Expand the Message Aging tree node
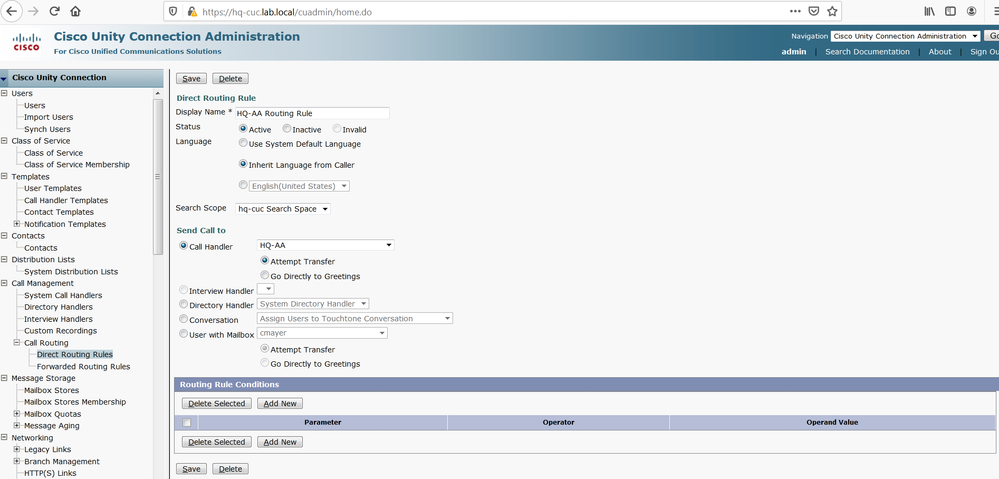This screenshot has width=999, height=479. (x=17, y=425)
